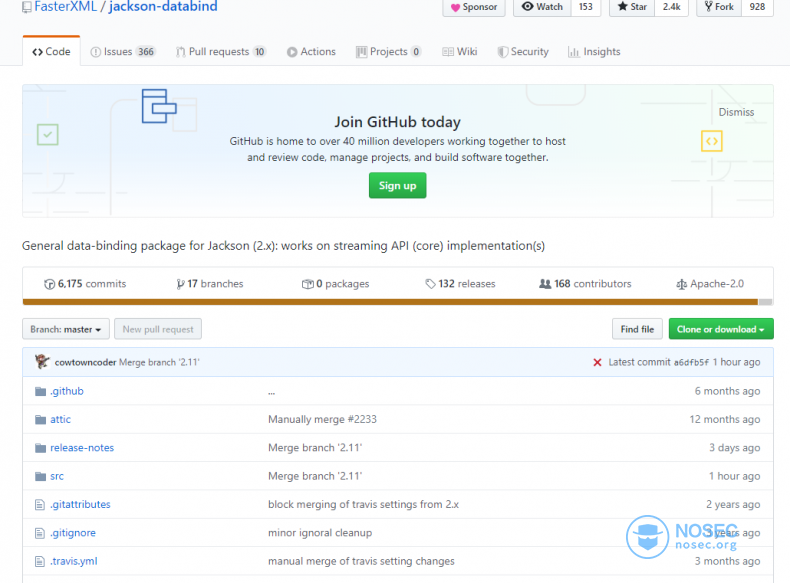Open the .gitignore file
Image resolution: width=790 pixels, height=583 pixels.
[x=73, y=533]
